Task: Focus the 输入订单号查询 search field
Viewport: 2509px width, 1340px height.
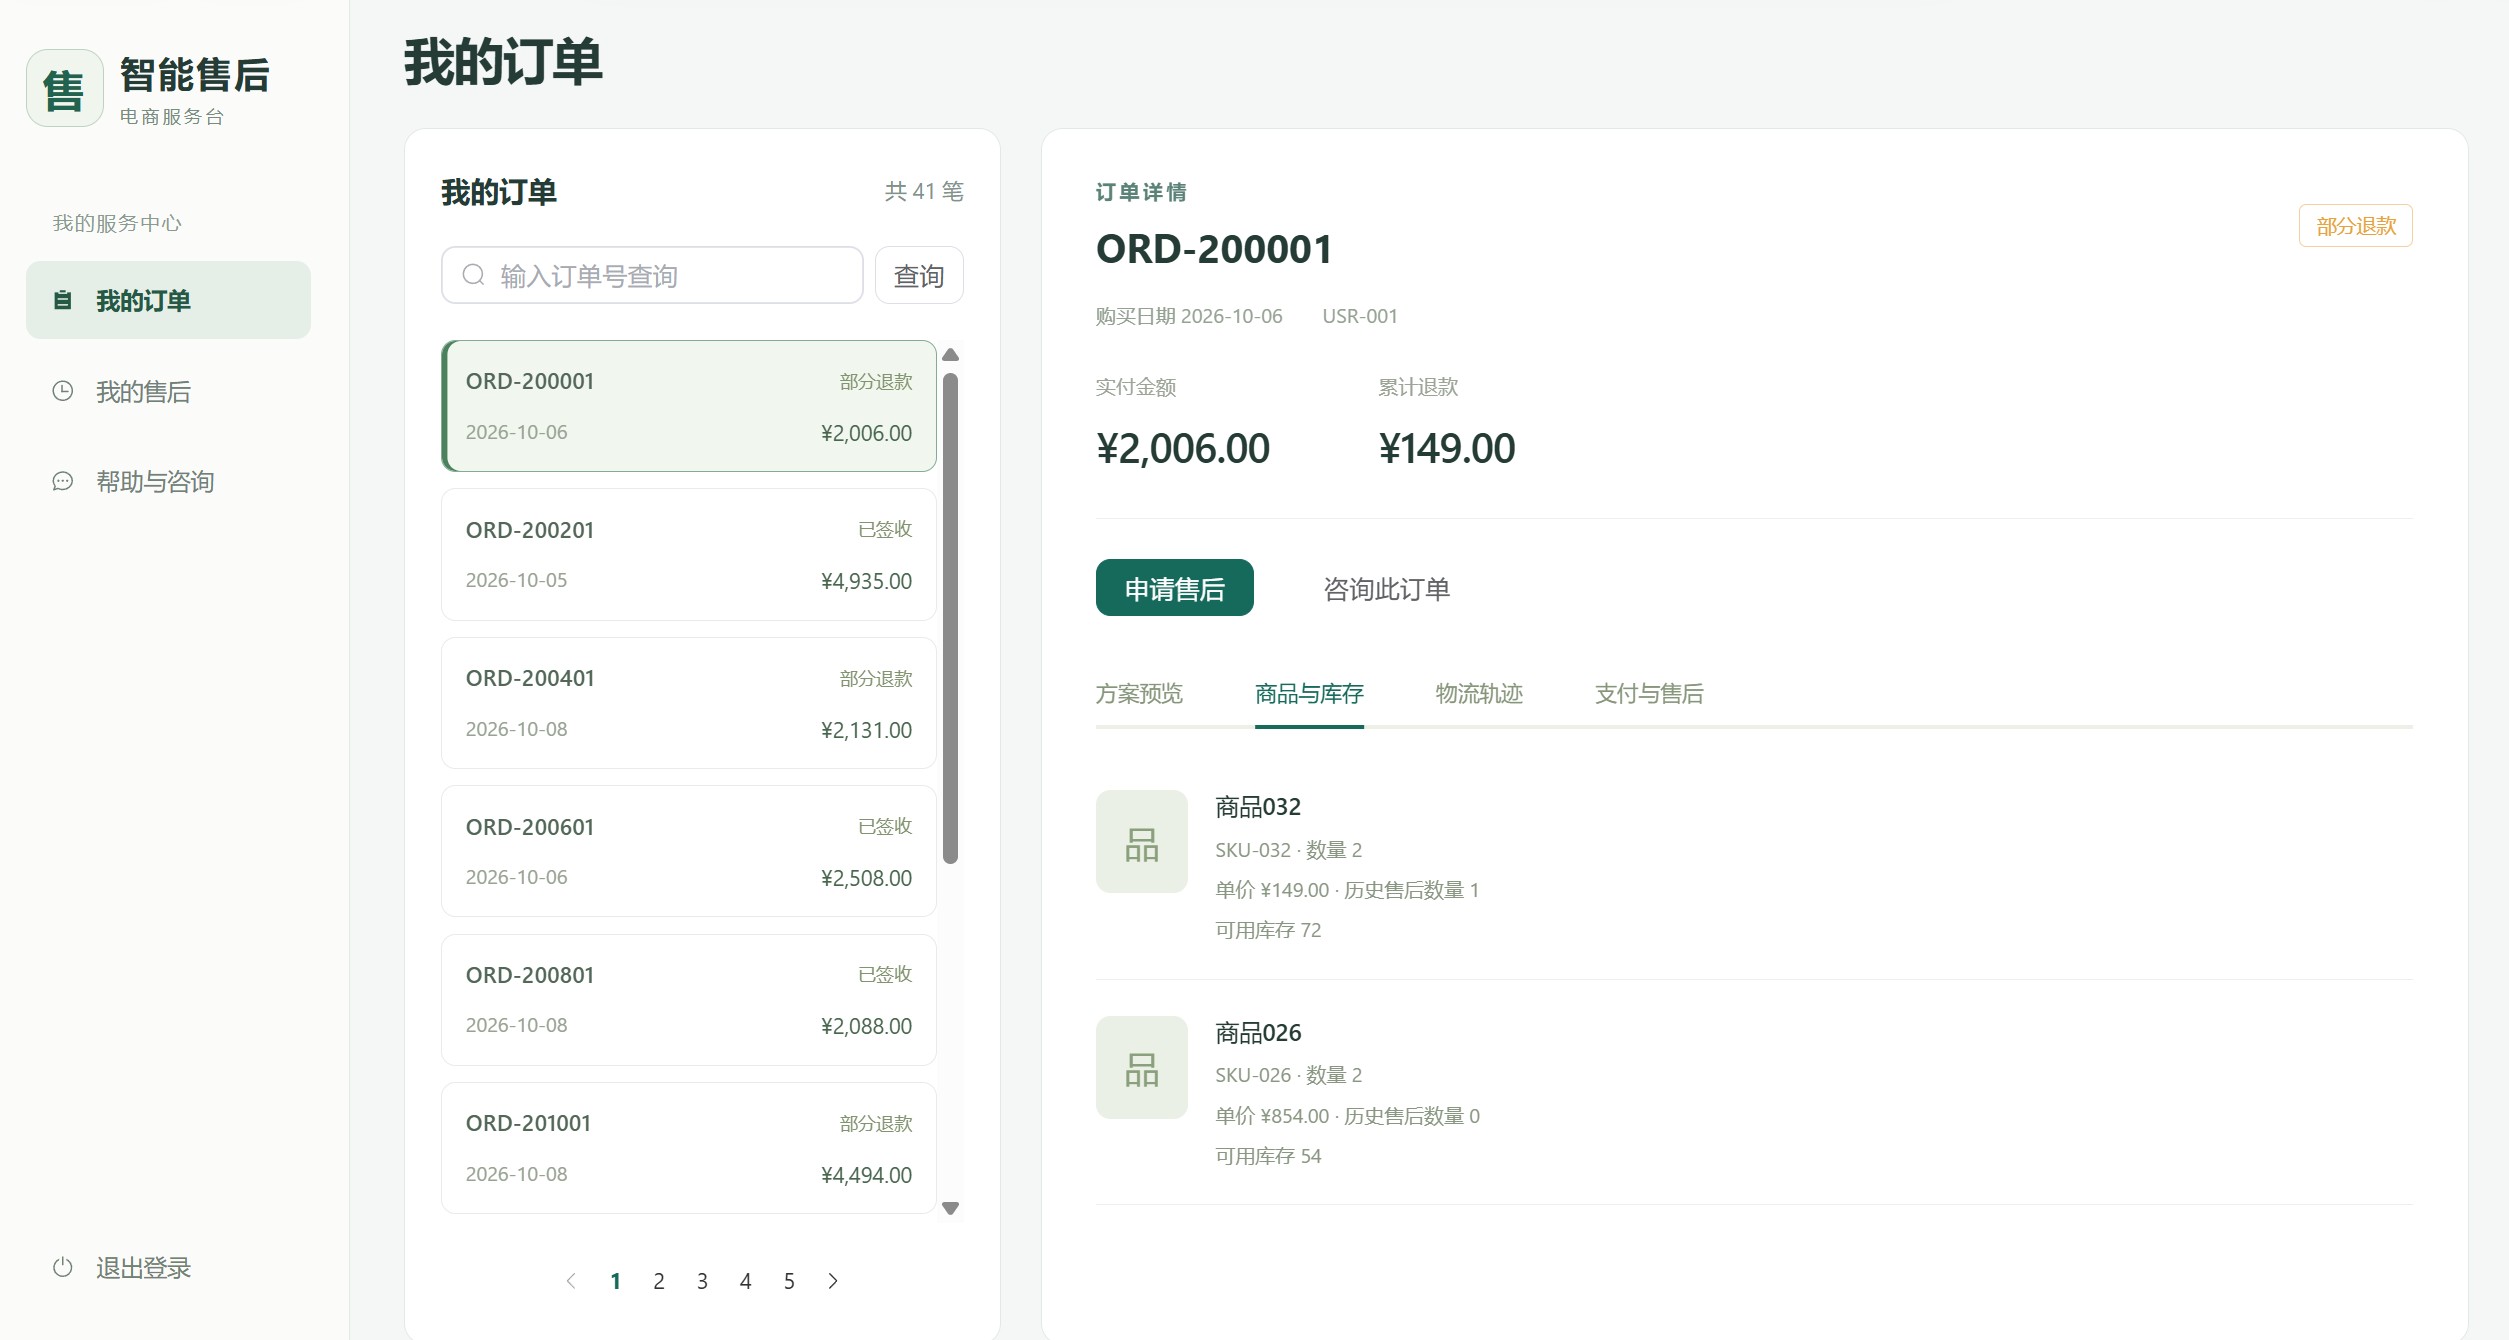Action: tap(652, 275)
